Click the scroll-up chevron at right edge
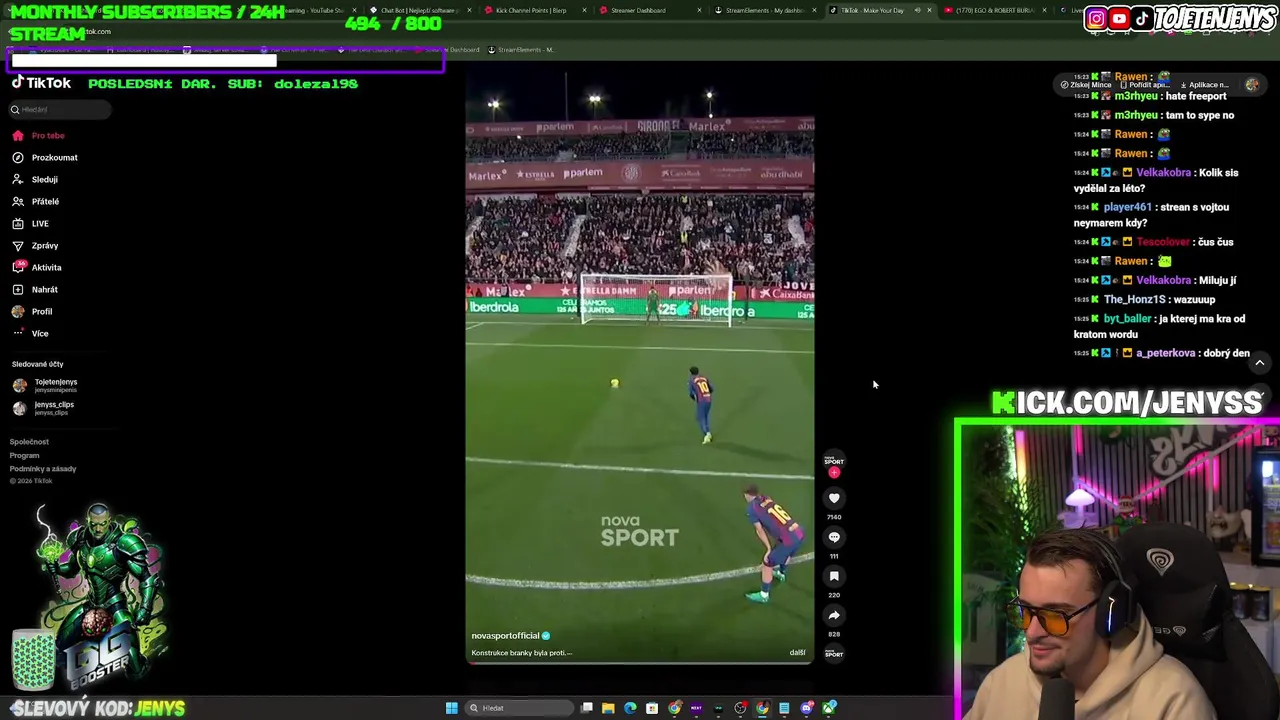Image resolution: width=1280 pixels, height=720 pixels. (1260, 363)
